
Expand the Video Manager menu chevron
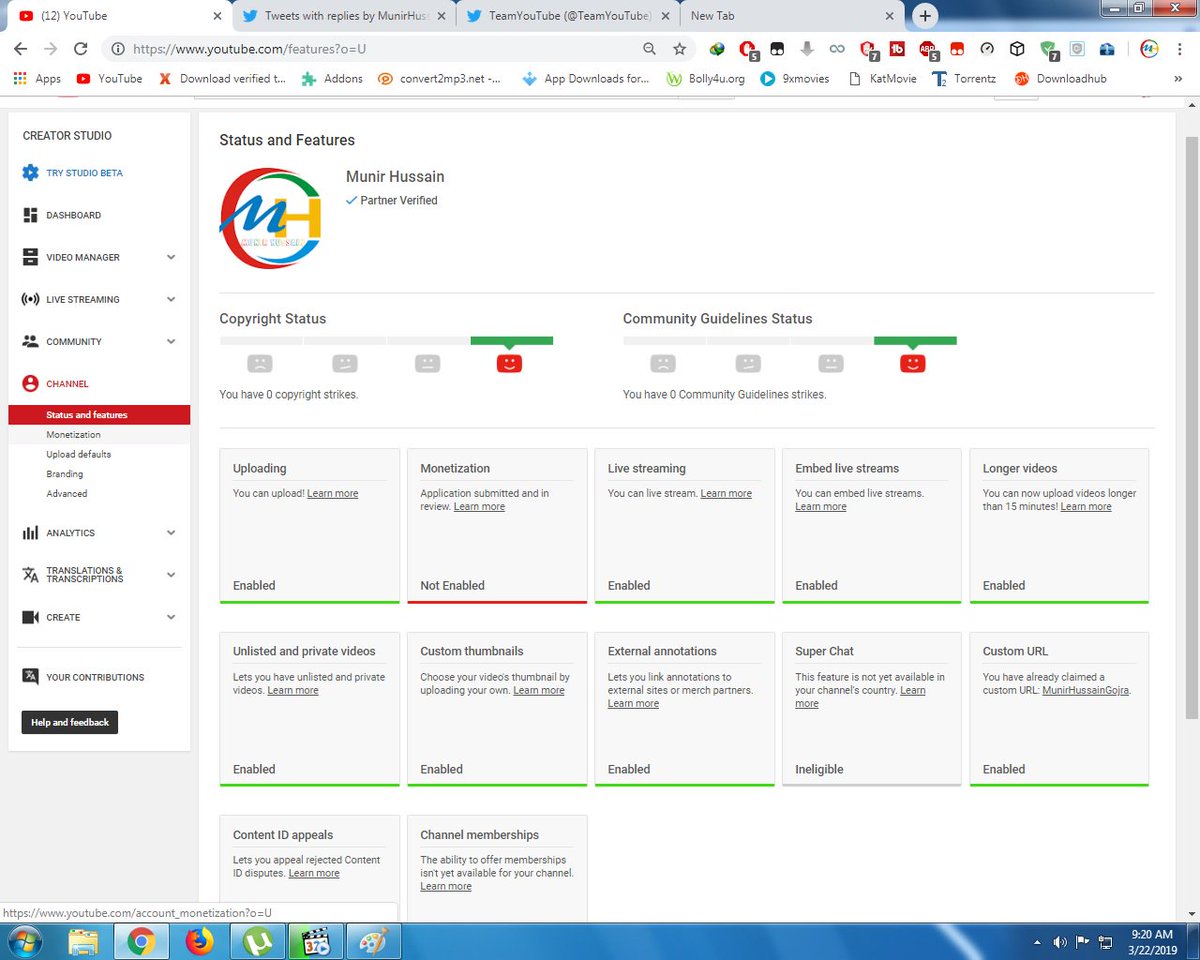[x=171, y=257]
